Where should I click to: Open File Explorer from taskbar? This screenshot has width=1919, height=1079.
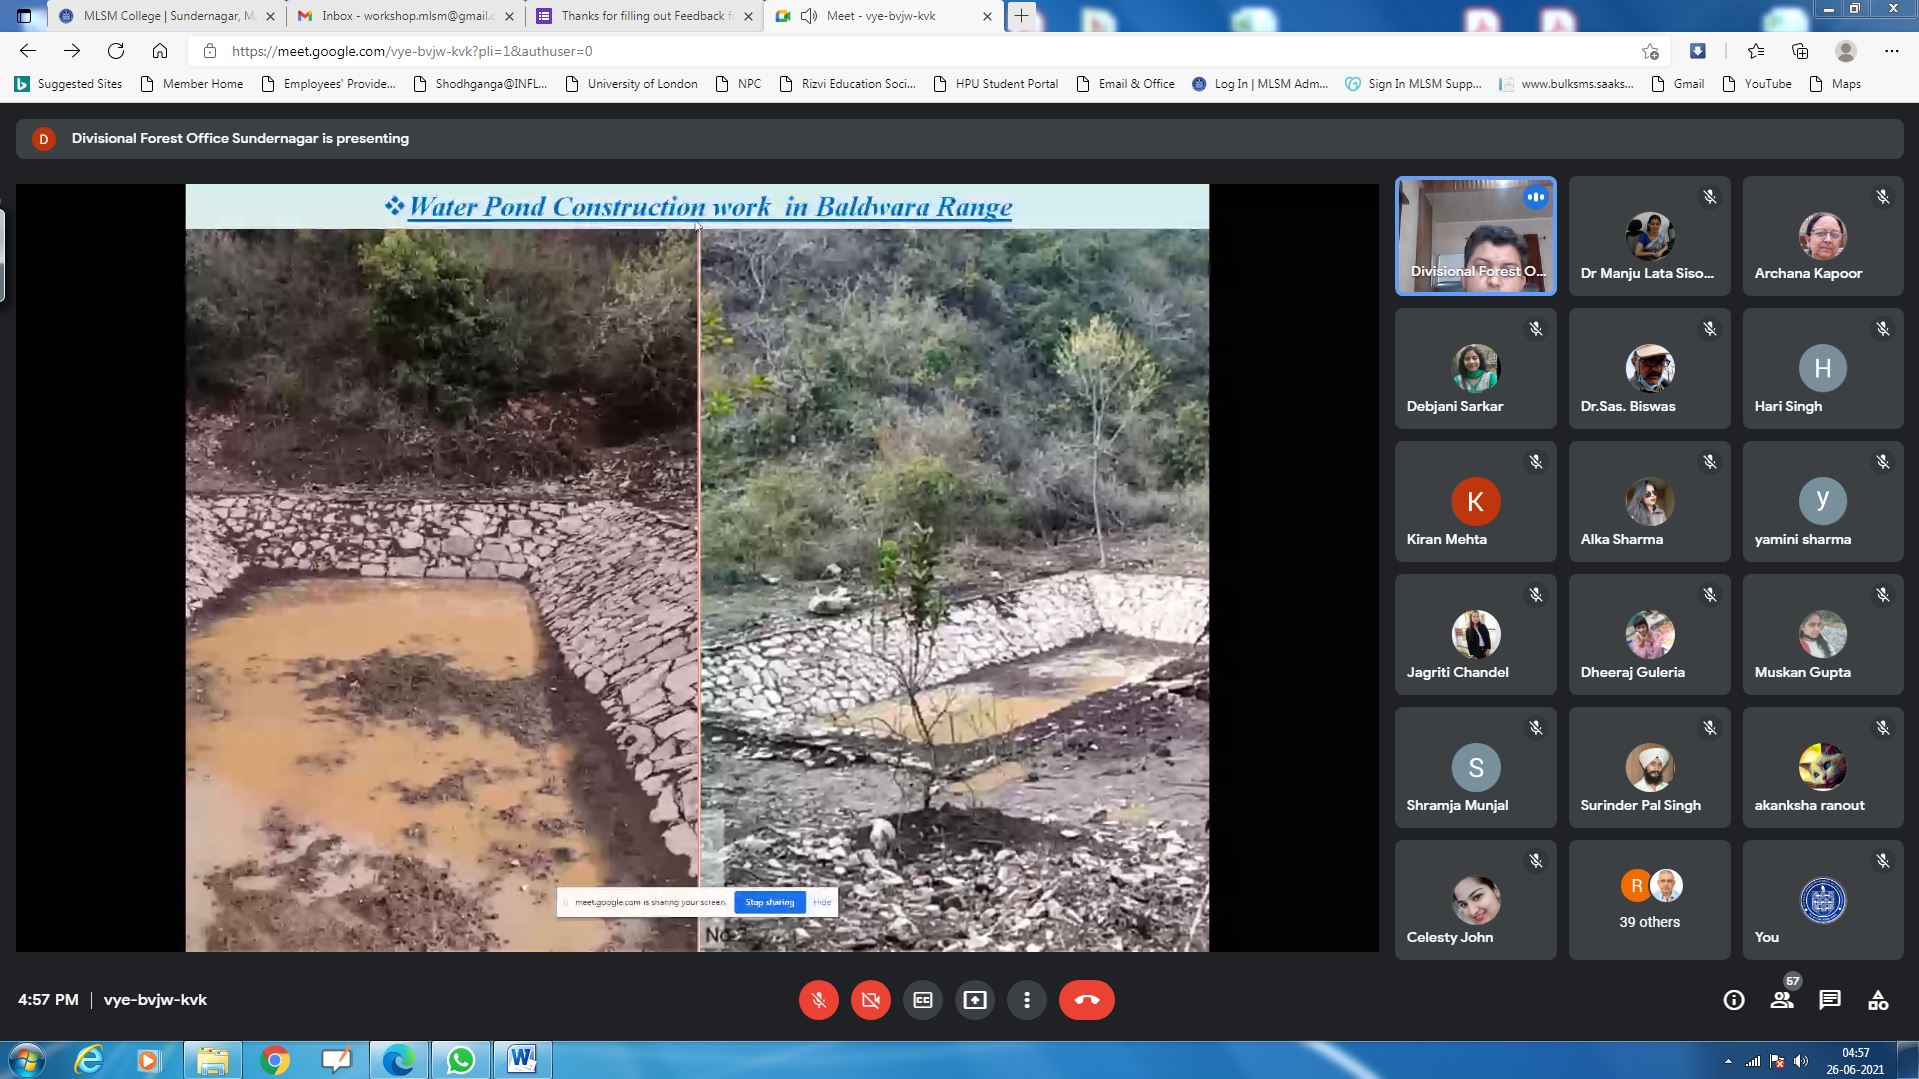[213, 1060]
